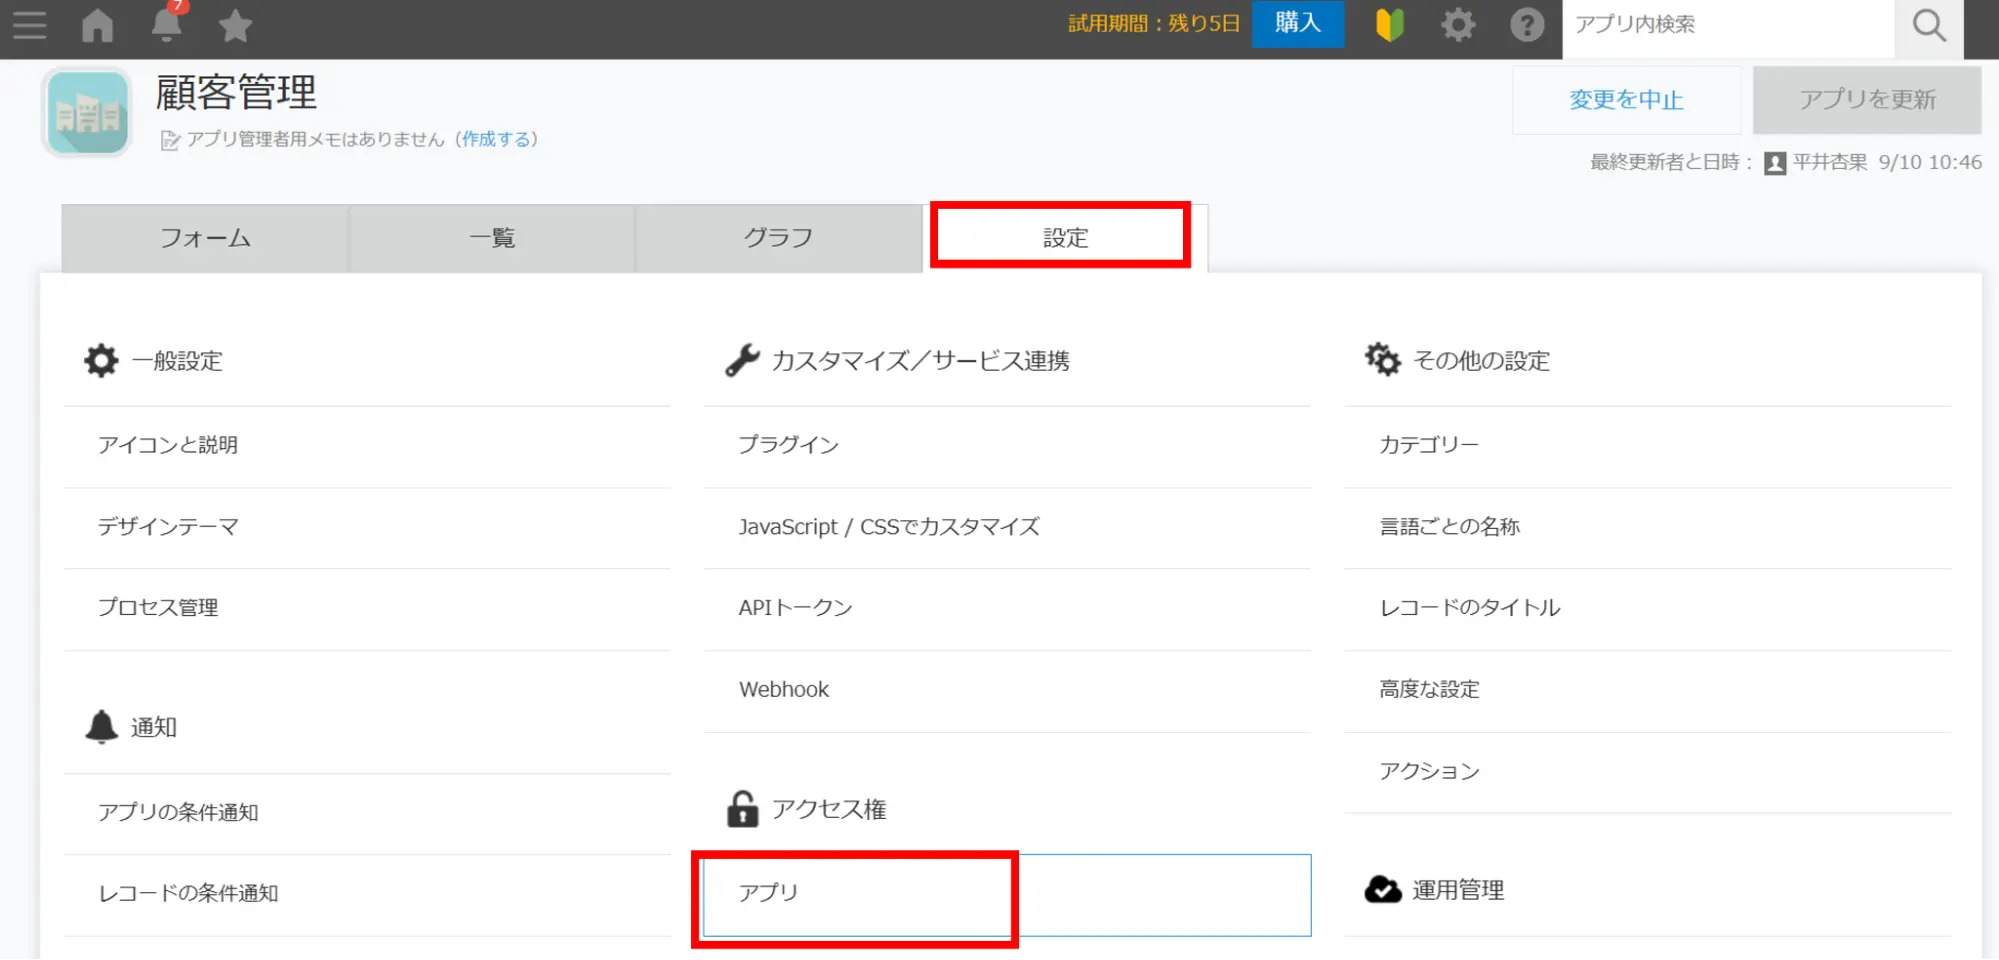Switch to the フォーム tab
This screenshot has width=1999, height=960.
205,238
